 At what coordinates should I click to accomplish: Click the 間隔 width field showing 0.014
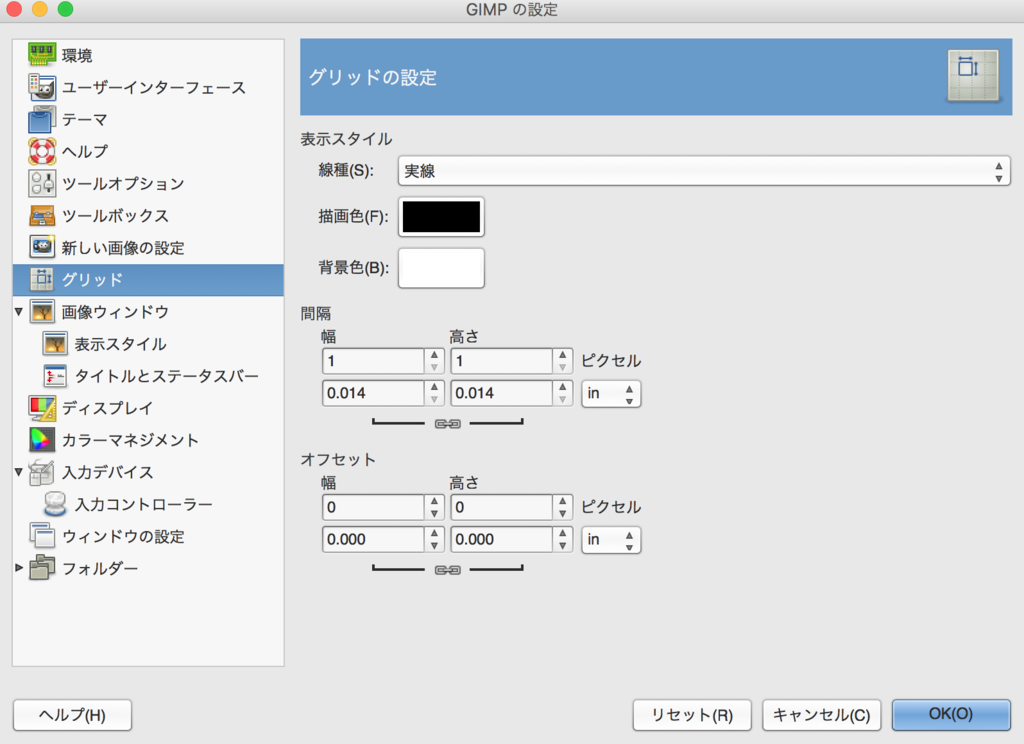[374, 393]
